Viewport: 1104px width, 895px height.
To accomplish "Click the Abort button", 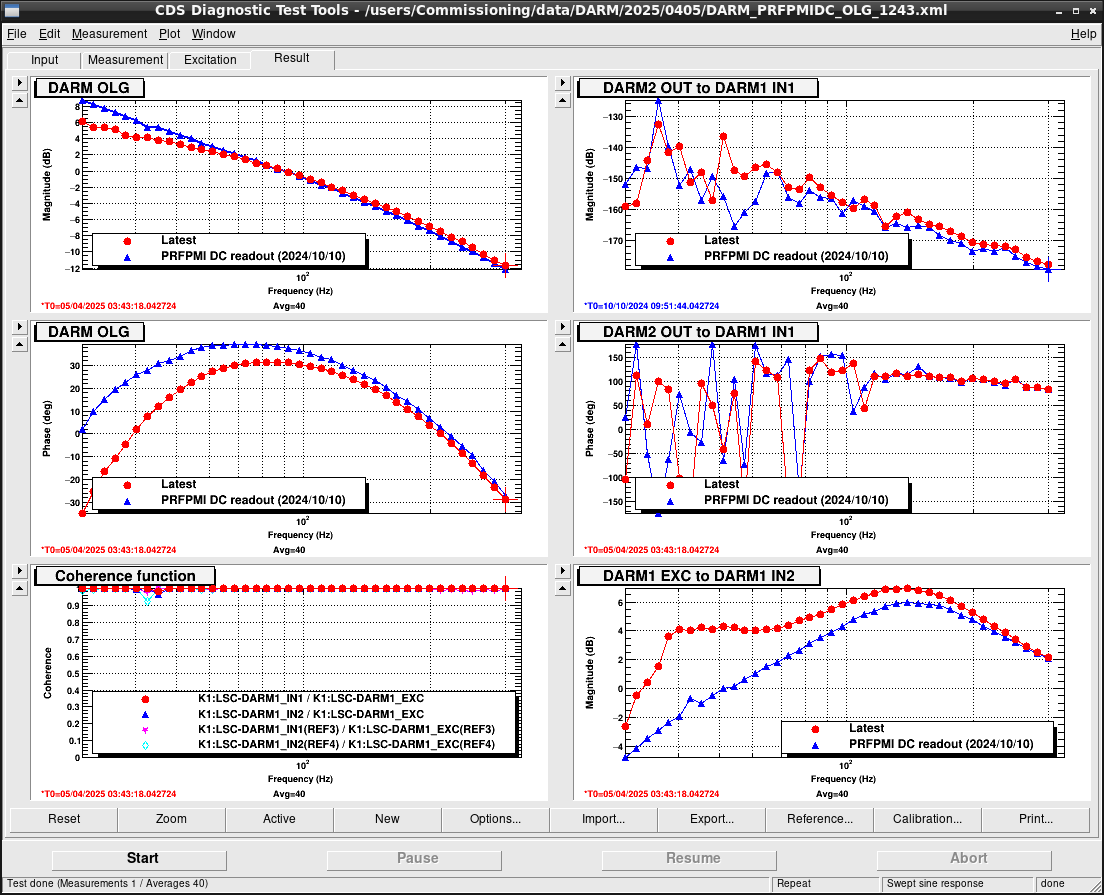I will point(965,859).
